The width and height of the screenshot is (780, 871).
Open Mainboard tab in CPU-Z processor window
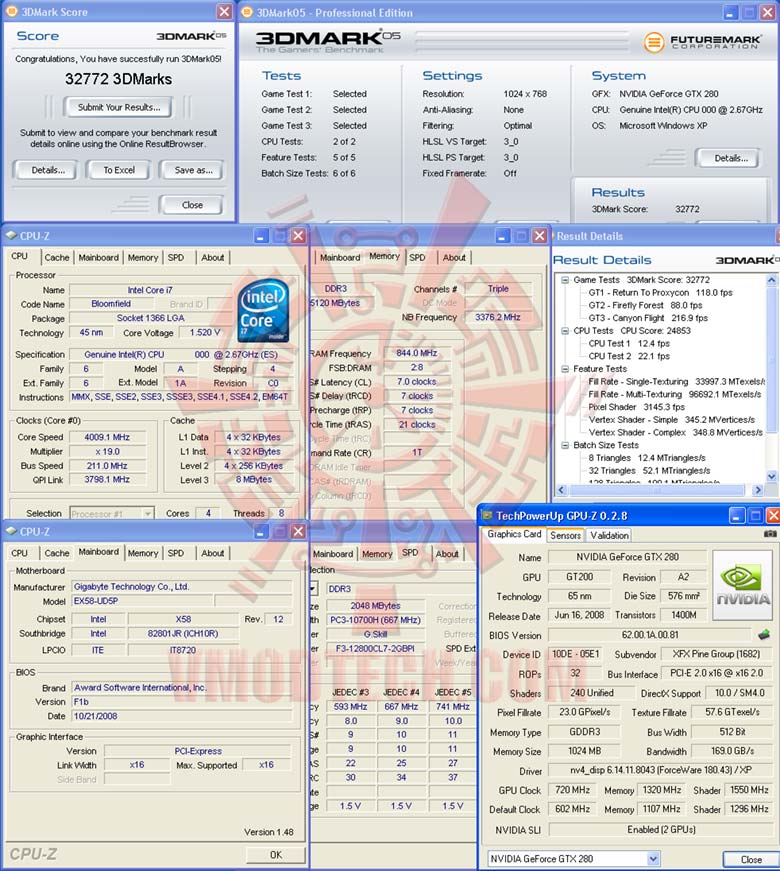(98, 258)
